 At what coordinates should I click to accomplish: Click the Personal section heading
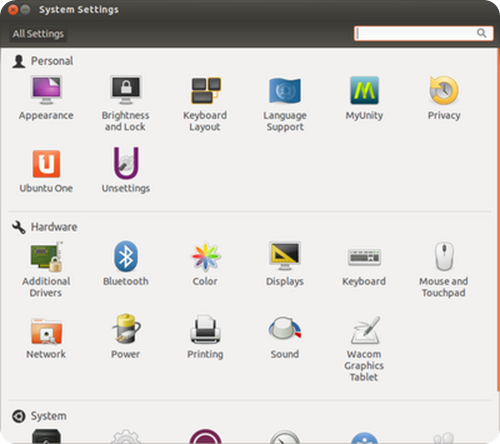tap(52, 61)
